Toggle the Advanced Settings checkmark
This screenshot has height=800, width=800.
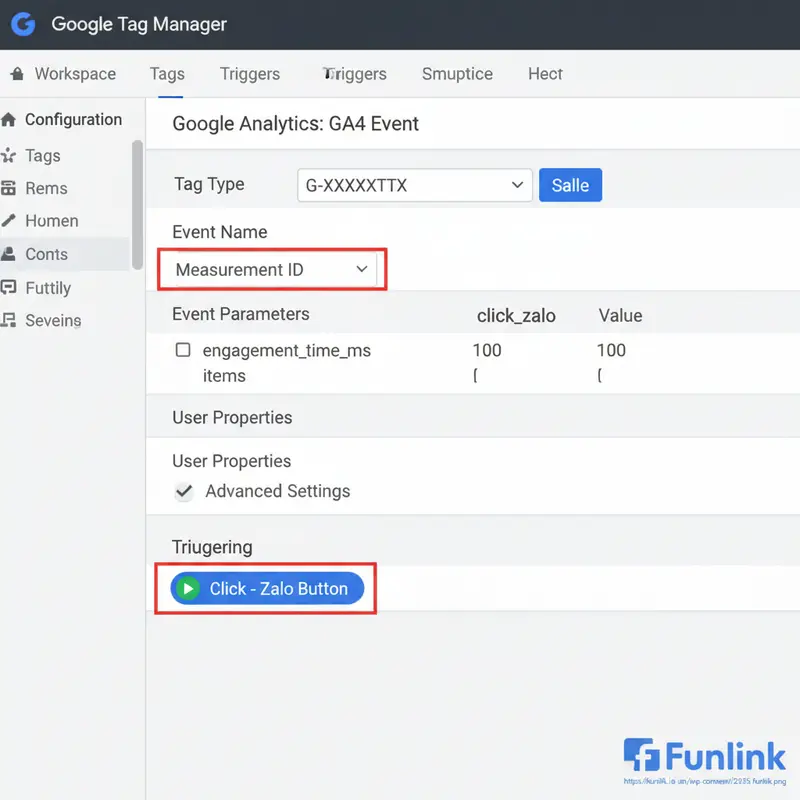(183, 491)
